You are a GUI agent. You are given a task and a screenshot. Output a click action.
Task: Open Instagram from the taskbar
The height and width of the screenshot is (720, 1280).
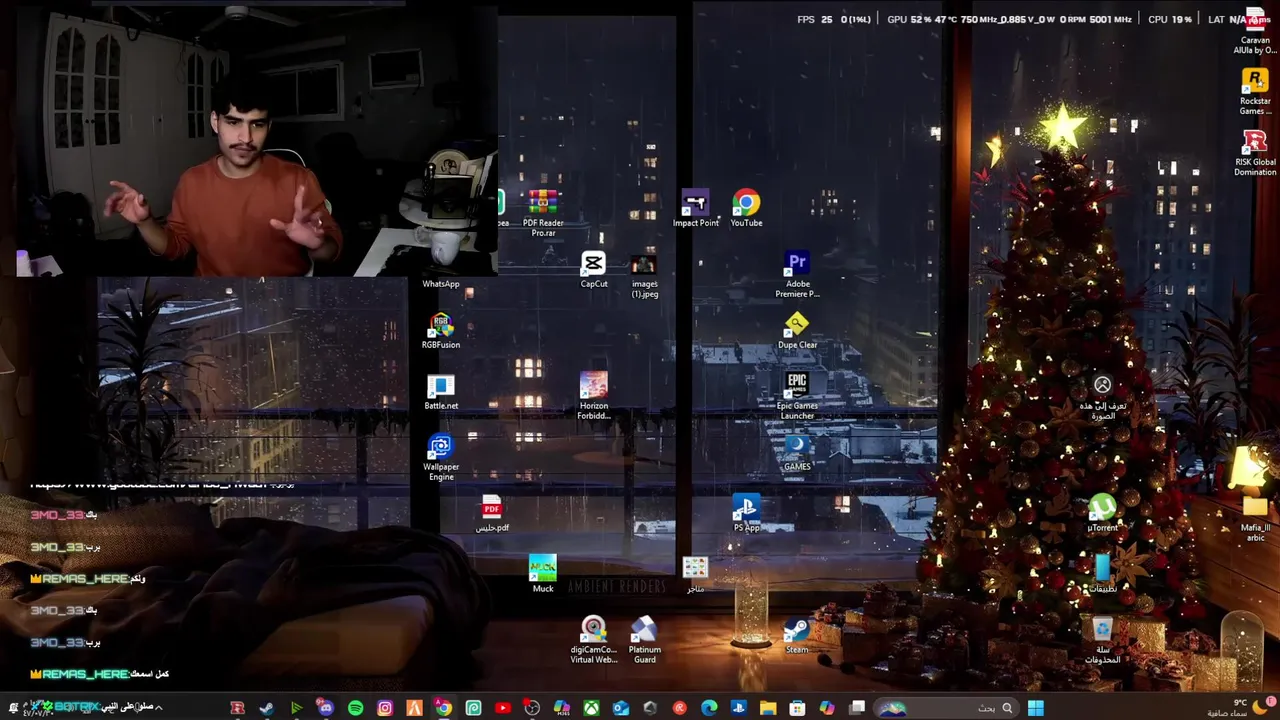pyautogui.click(x=385, y=708)
